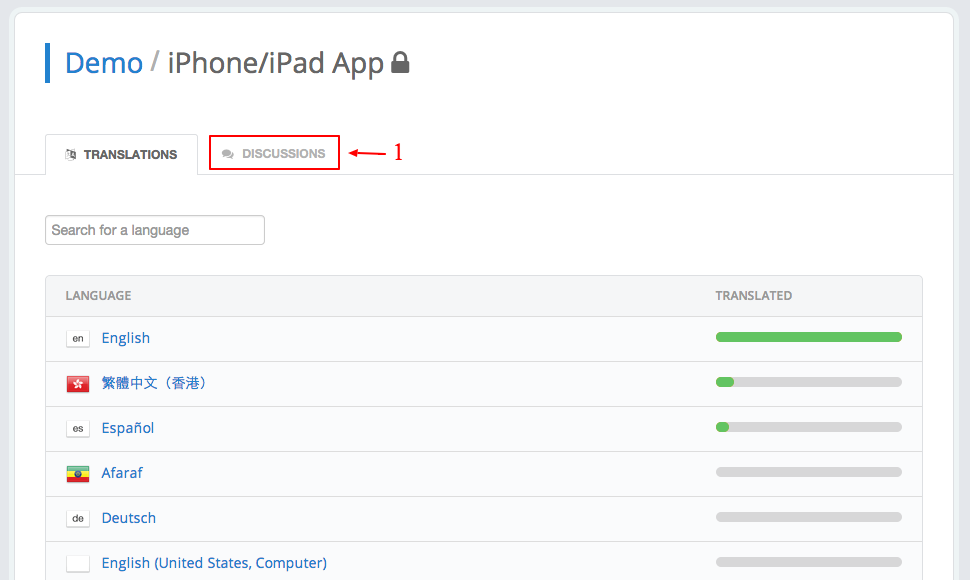
Task: Open the Deutsch translation link
Action: 129,518
